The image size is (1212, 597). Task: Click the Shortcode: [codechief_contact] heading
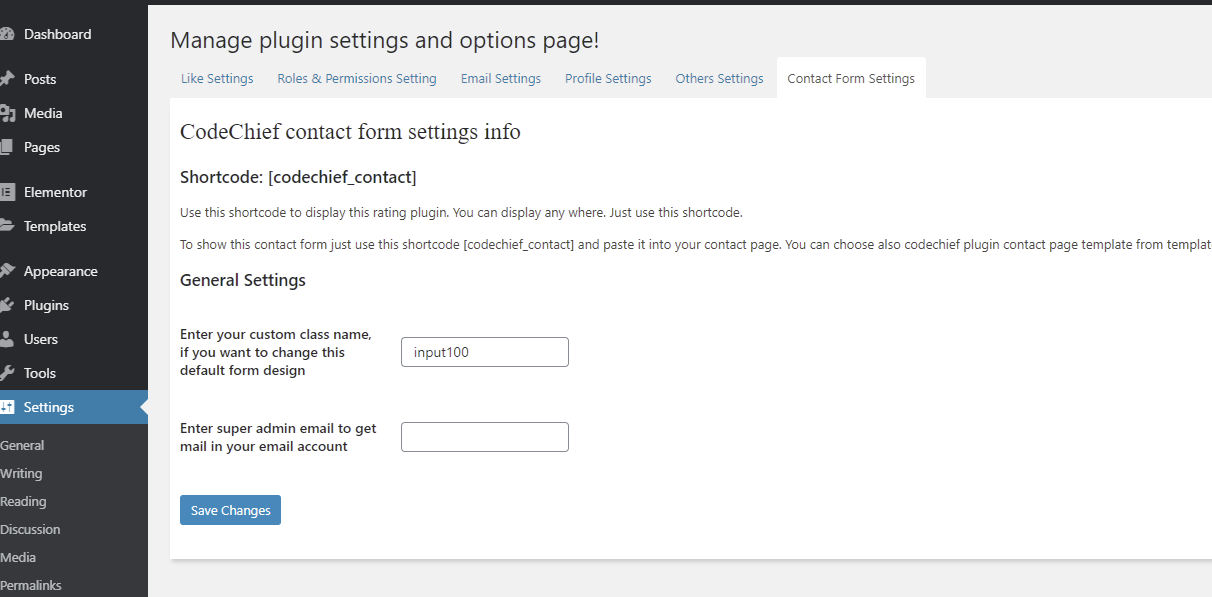click(298, 177)
